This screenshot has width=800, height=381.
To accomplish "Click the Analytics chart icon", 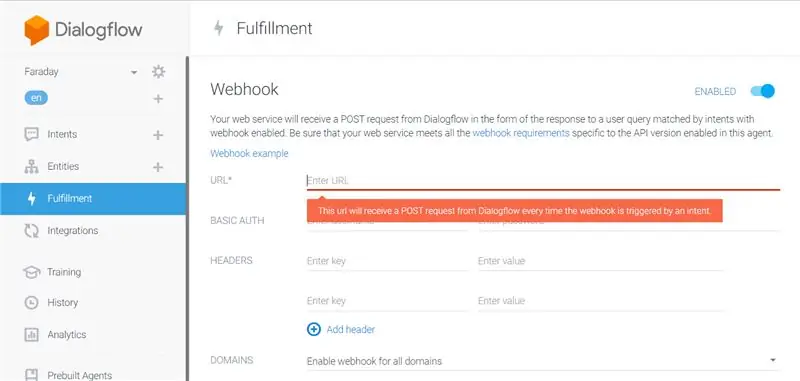I will click(x=32, y=335).
